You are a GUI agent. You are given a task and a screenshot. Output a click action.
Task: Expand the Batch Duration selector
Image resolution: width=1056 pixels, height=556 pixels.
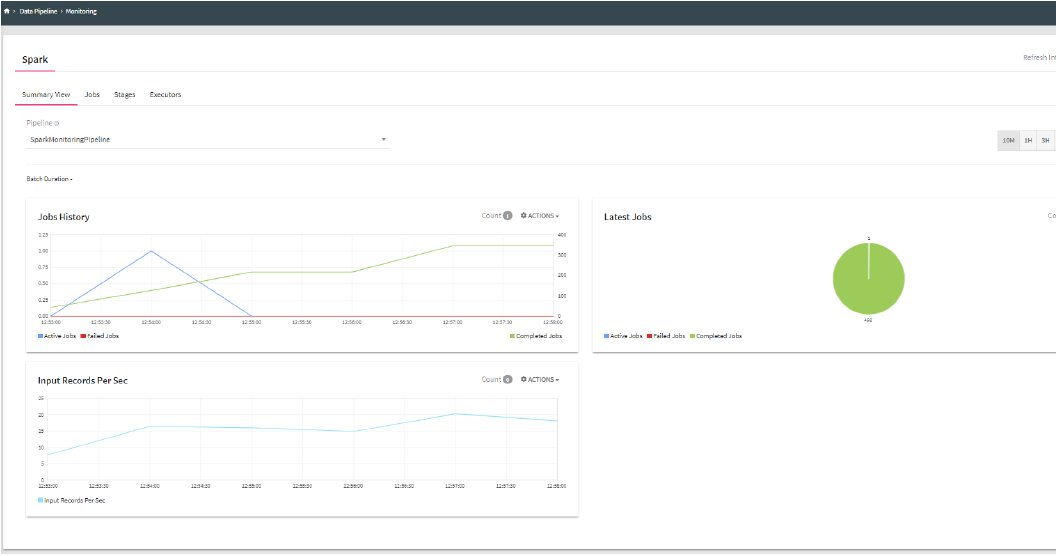click(x=49, y=179)
